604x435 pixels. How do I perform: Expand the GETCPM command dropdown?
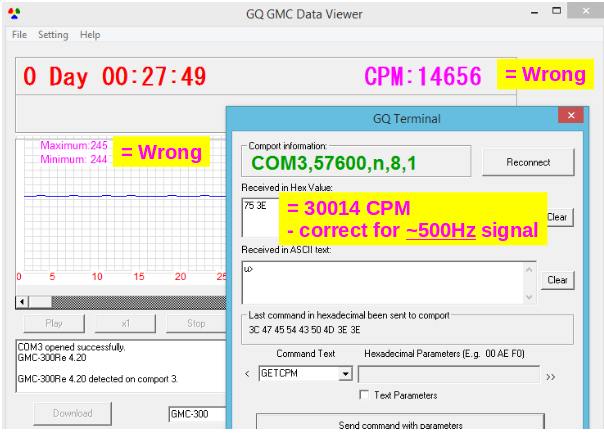pos(346,373)
